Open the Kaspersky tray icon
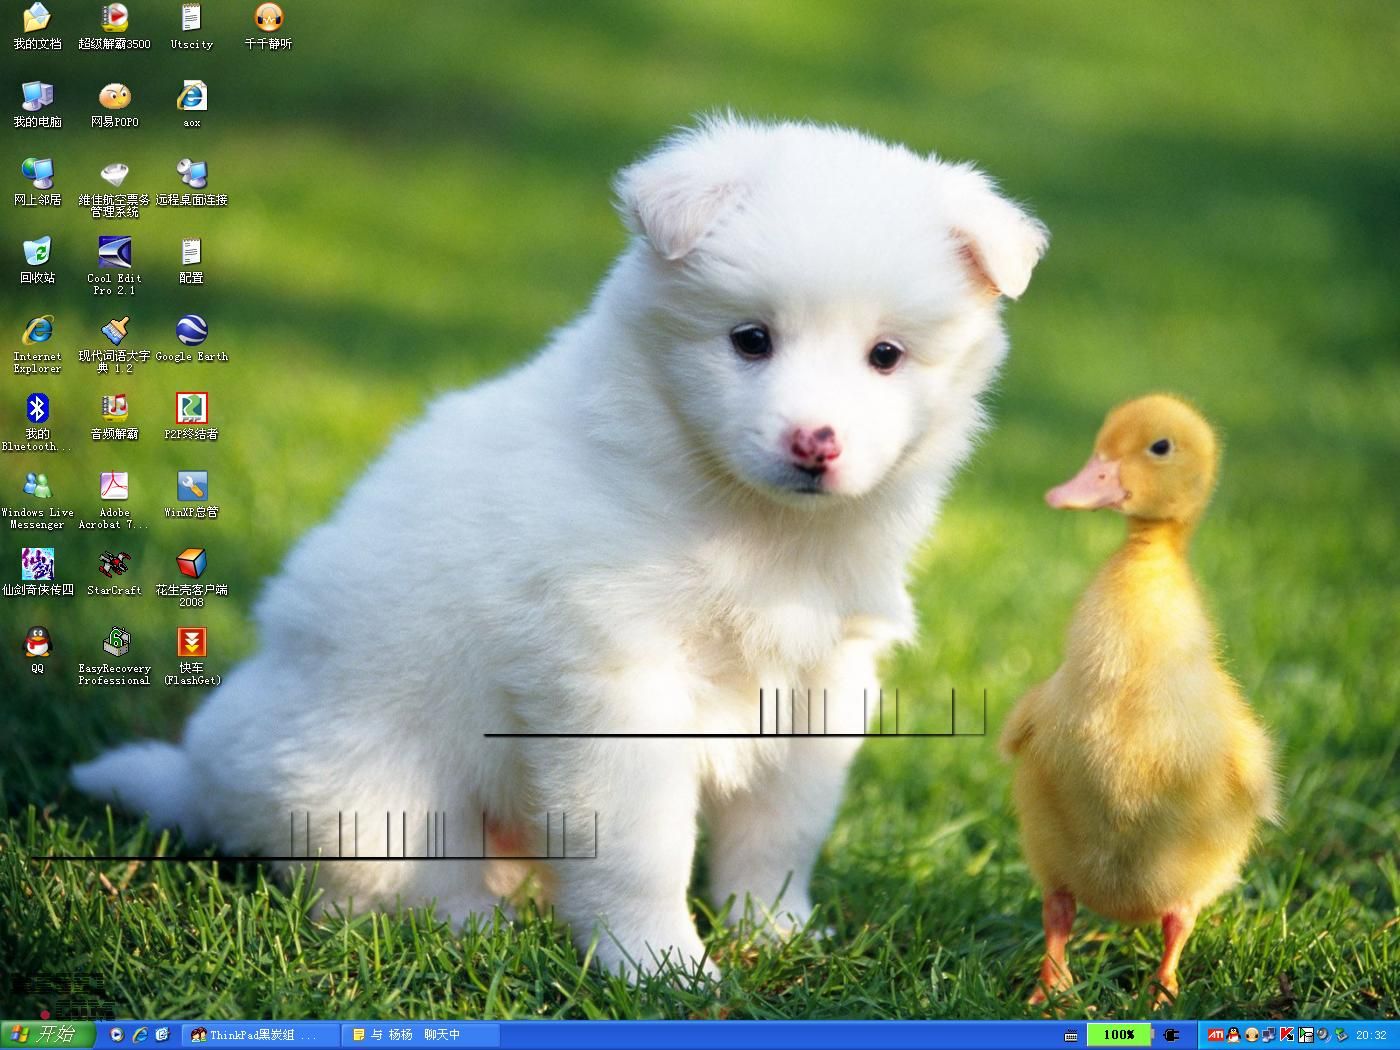Screen dimensions: 1400x1050 click(1287, 1035)
